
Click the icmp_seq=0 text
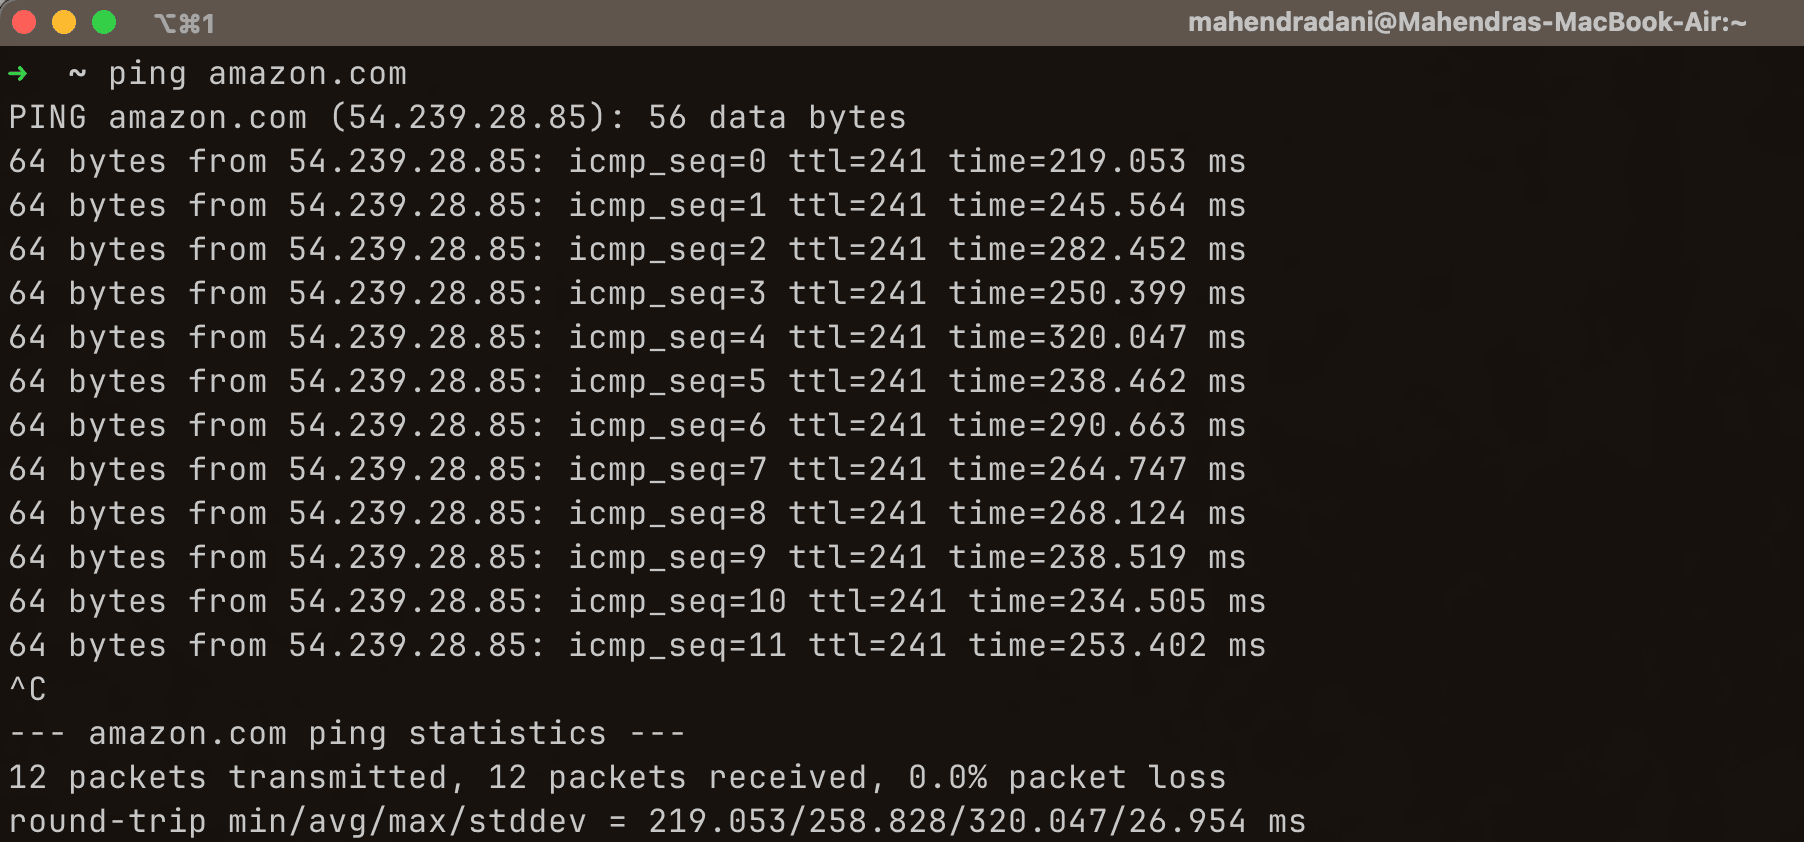click(665, 161)
